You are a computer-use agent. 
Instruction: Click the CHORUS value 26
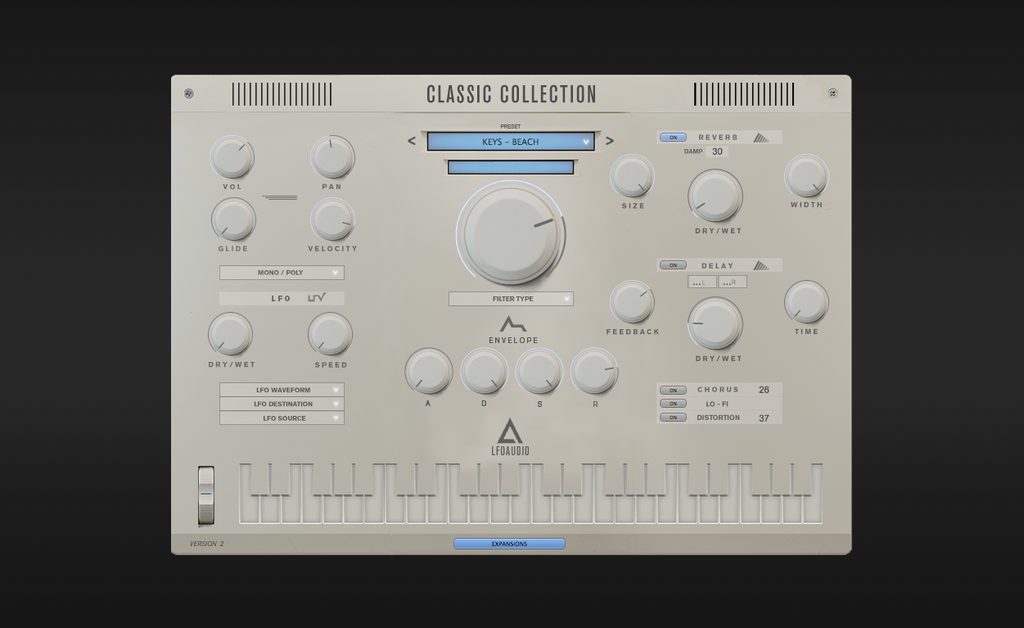(764, 390)
